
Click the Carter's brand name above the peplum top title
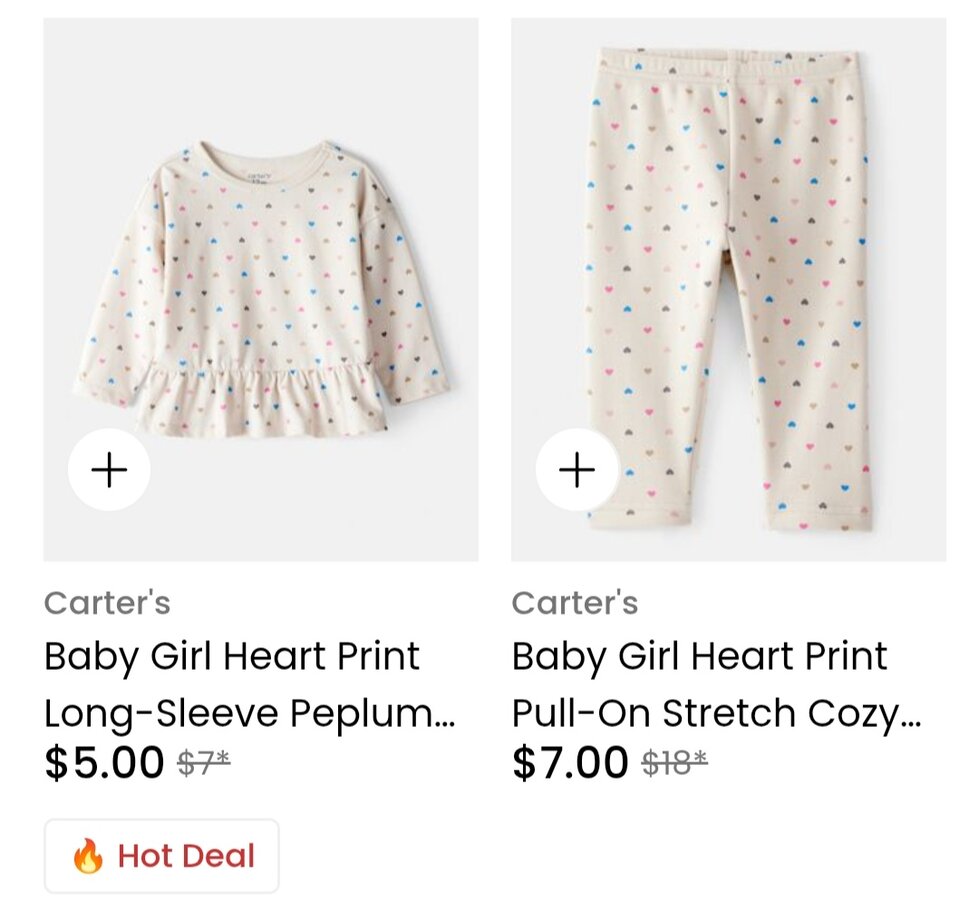(x=107, y=603)
